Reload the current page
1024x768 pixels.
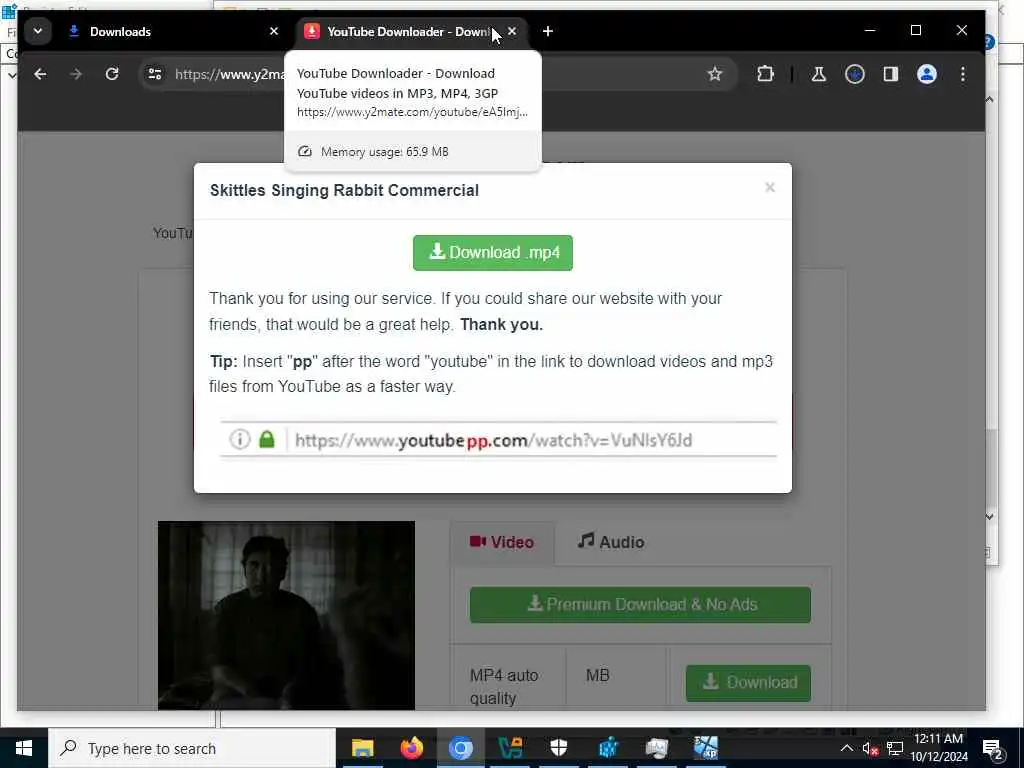click(112, 74)
